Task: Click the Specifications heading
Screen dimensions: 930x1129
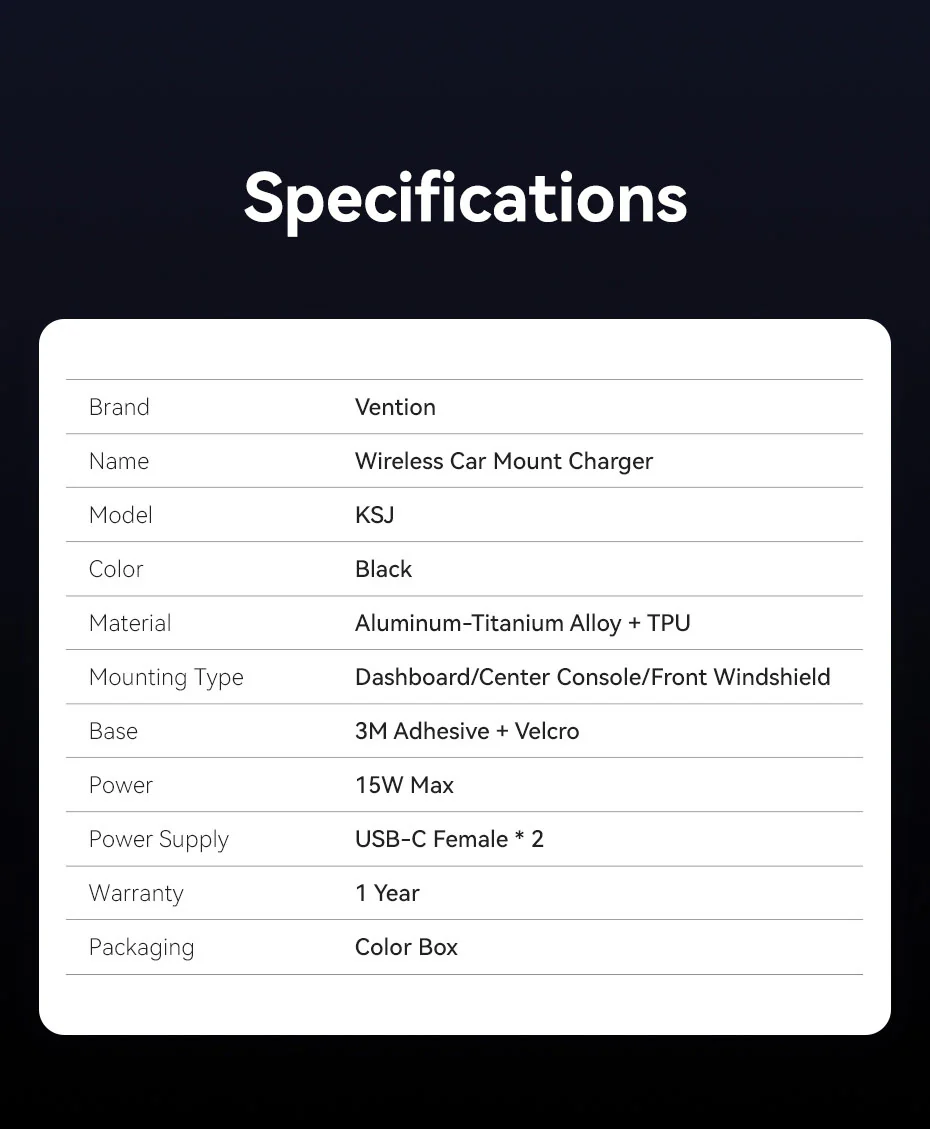Action: point(465,197)
